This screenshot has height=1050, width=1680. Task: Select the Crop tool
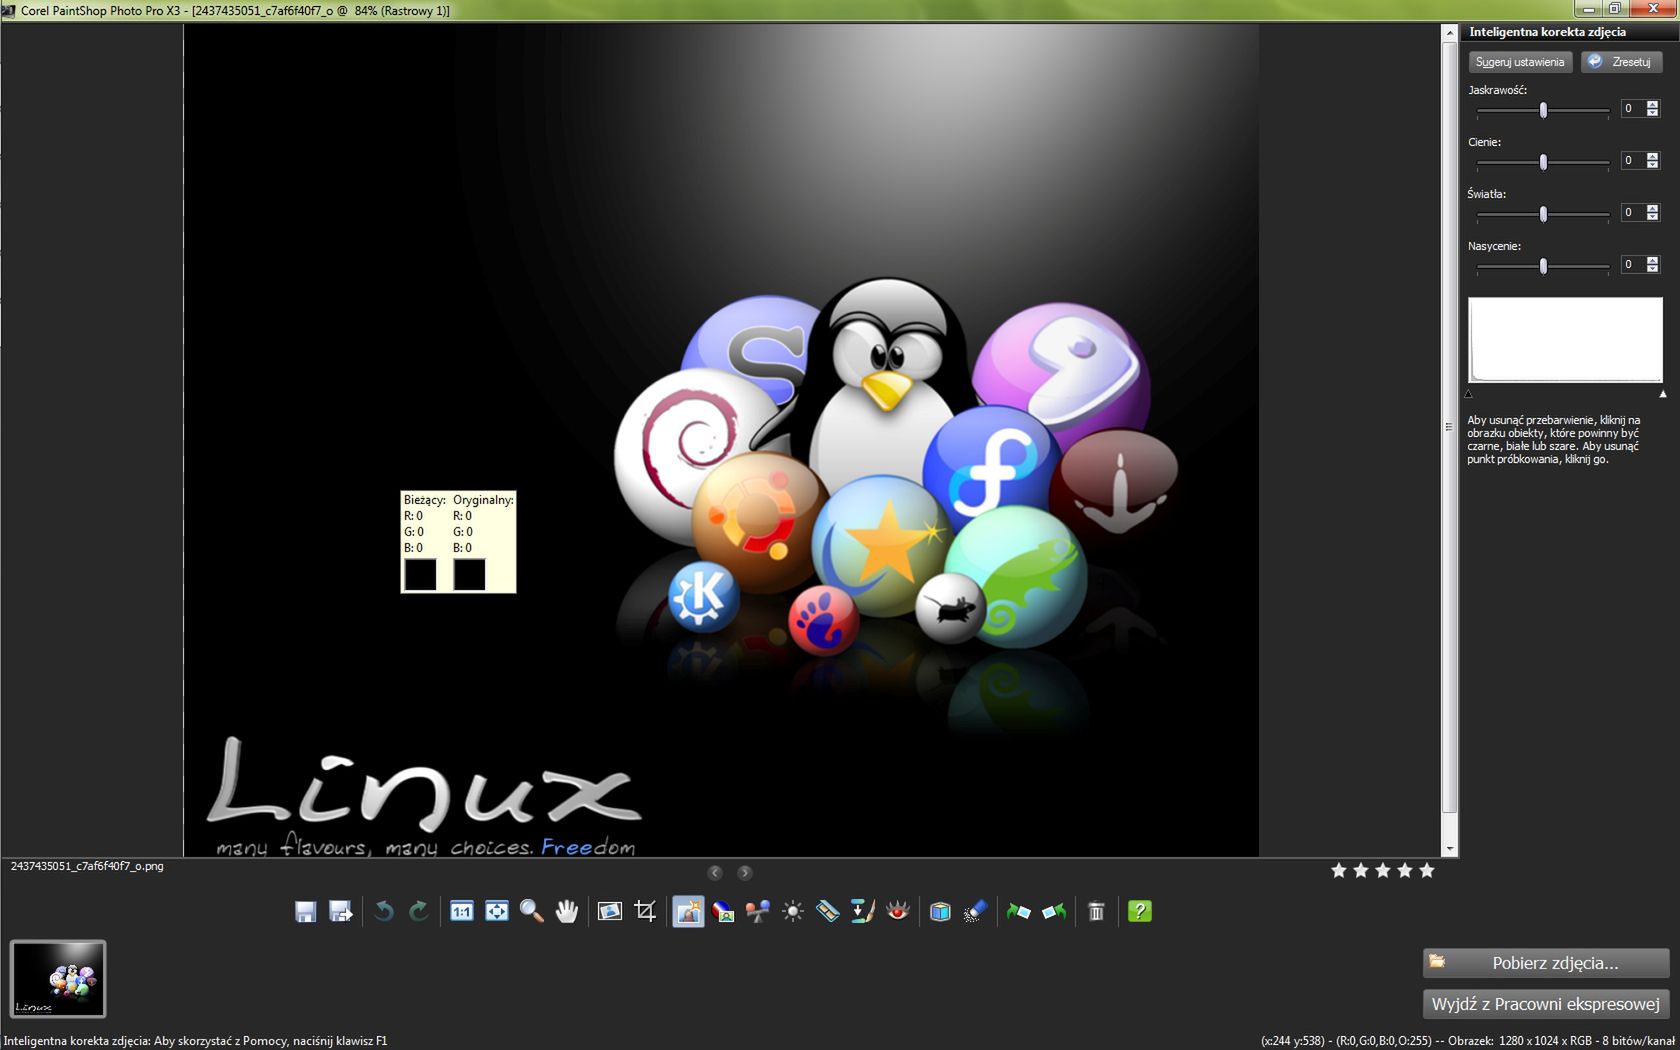pos(645,911)
